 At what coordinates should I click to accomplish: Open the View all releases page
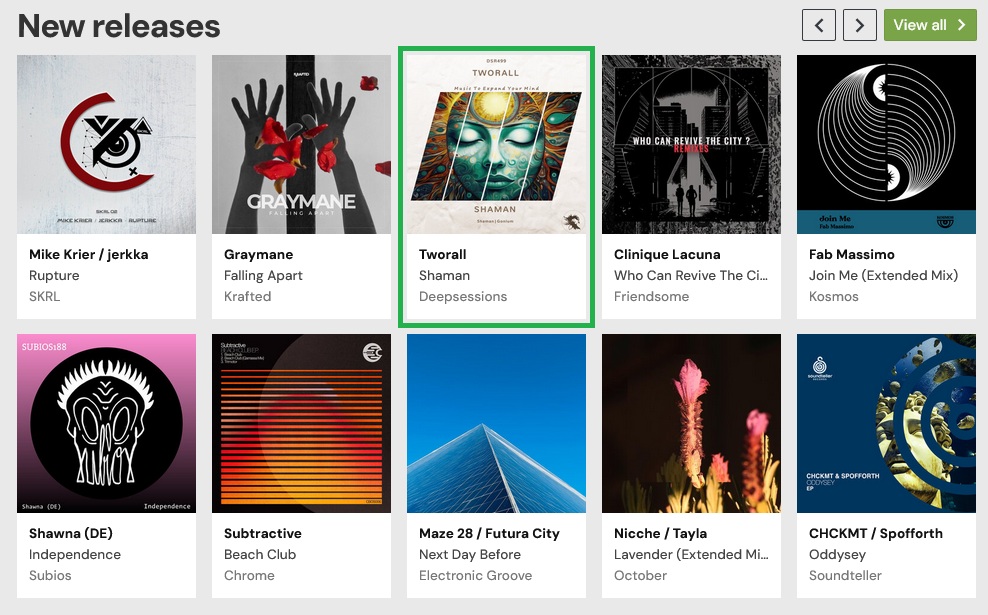coord(929,25)
